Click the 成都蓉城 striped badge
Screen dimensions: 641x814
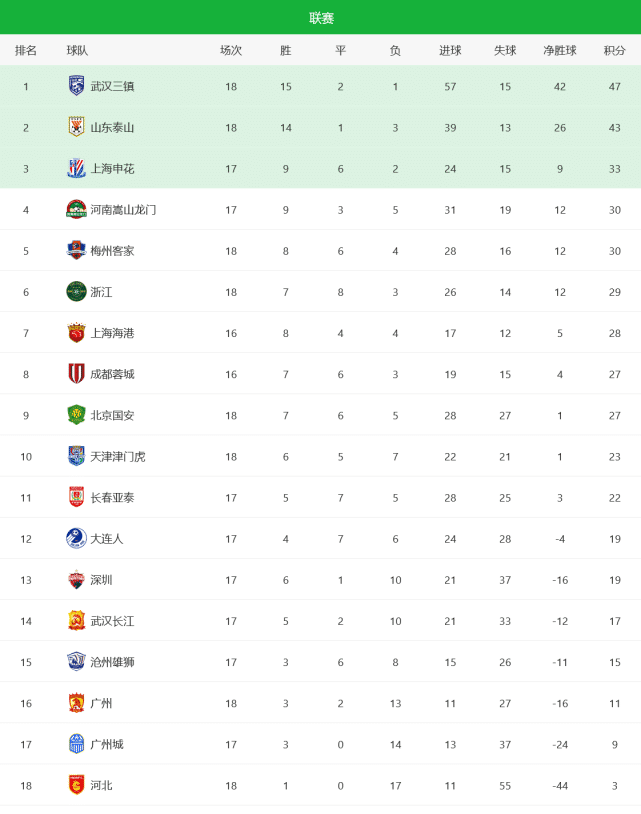[x=76, y=374]
